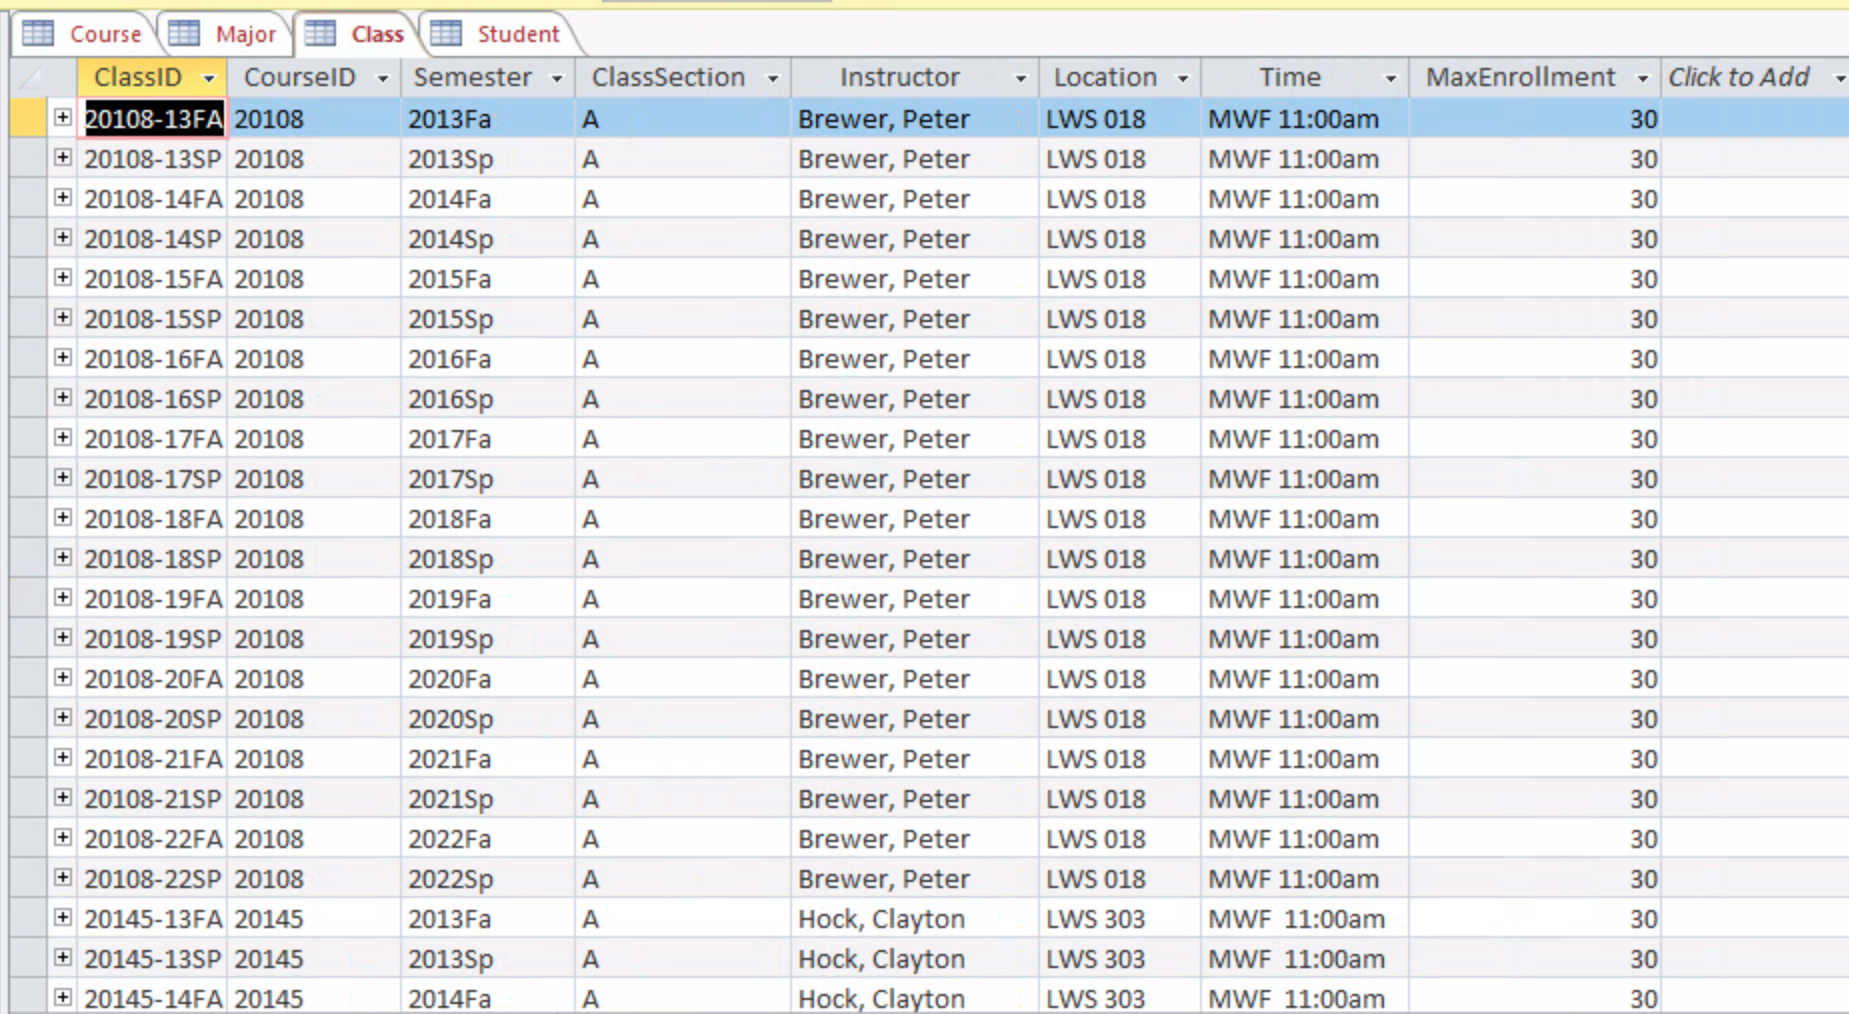The height and width of the screenshot is (1014, 1849).
Task: Expand subdatasheet for row 20108-13SP
Action: click(63, 158)
